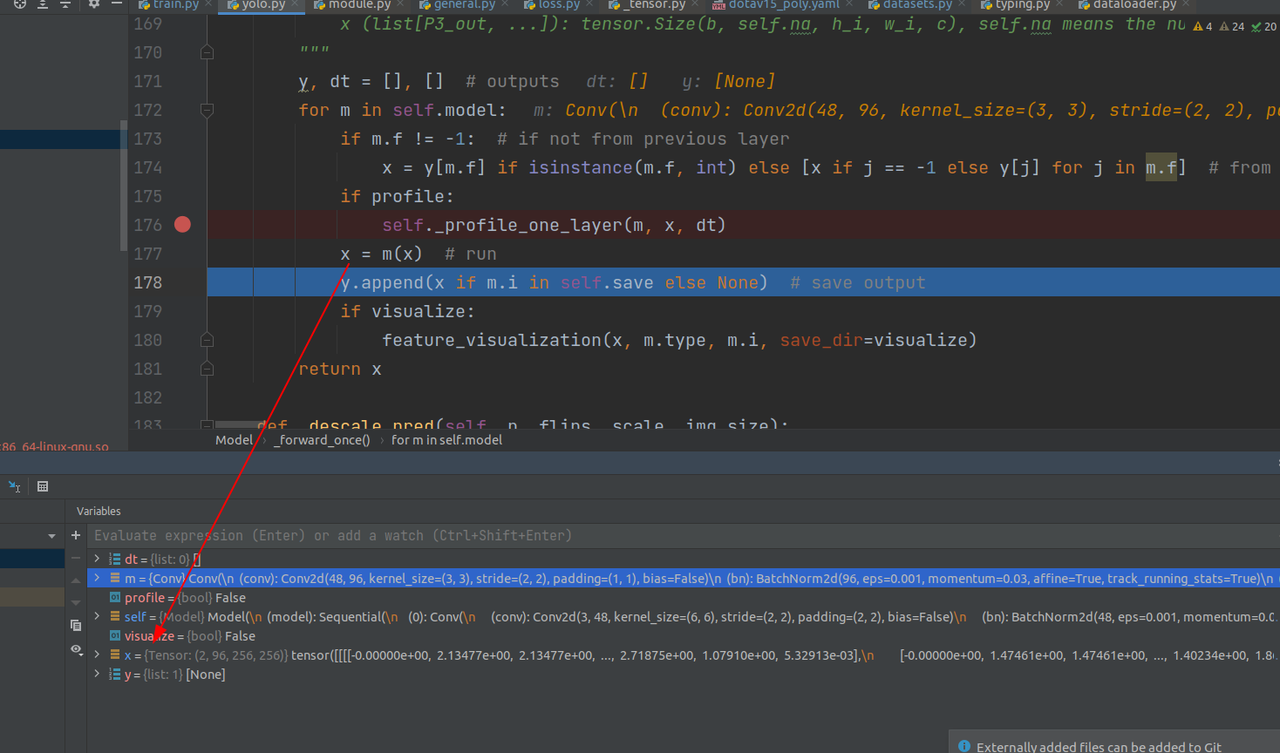The height and width of the screenshot is (753, 1280).
Task: Expand the y list variable
Action: coord(97,674)
